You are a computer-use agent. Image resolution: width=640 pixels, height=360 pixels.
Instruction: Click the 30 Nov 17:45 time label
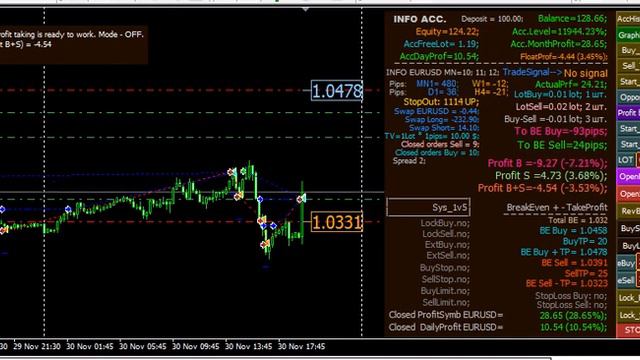click(302, 347)
